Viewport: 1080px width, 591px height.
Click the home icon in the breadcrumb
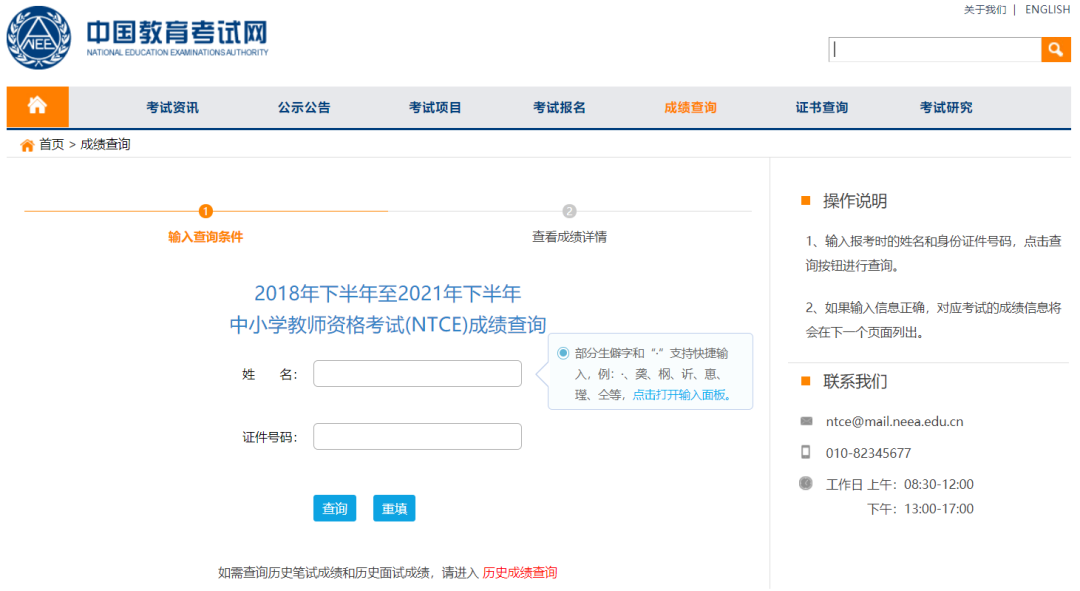[27, 144]
